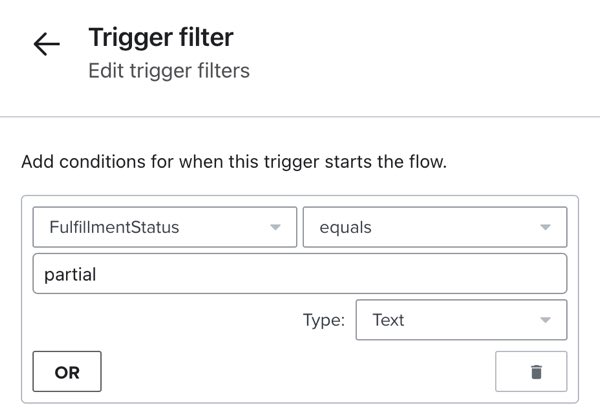Expand the equals operator dropdown
Viewport: 600px width, 418px height.
click(x=435, y=227)
